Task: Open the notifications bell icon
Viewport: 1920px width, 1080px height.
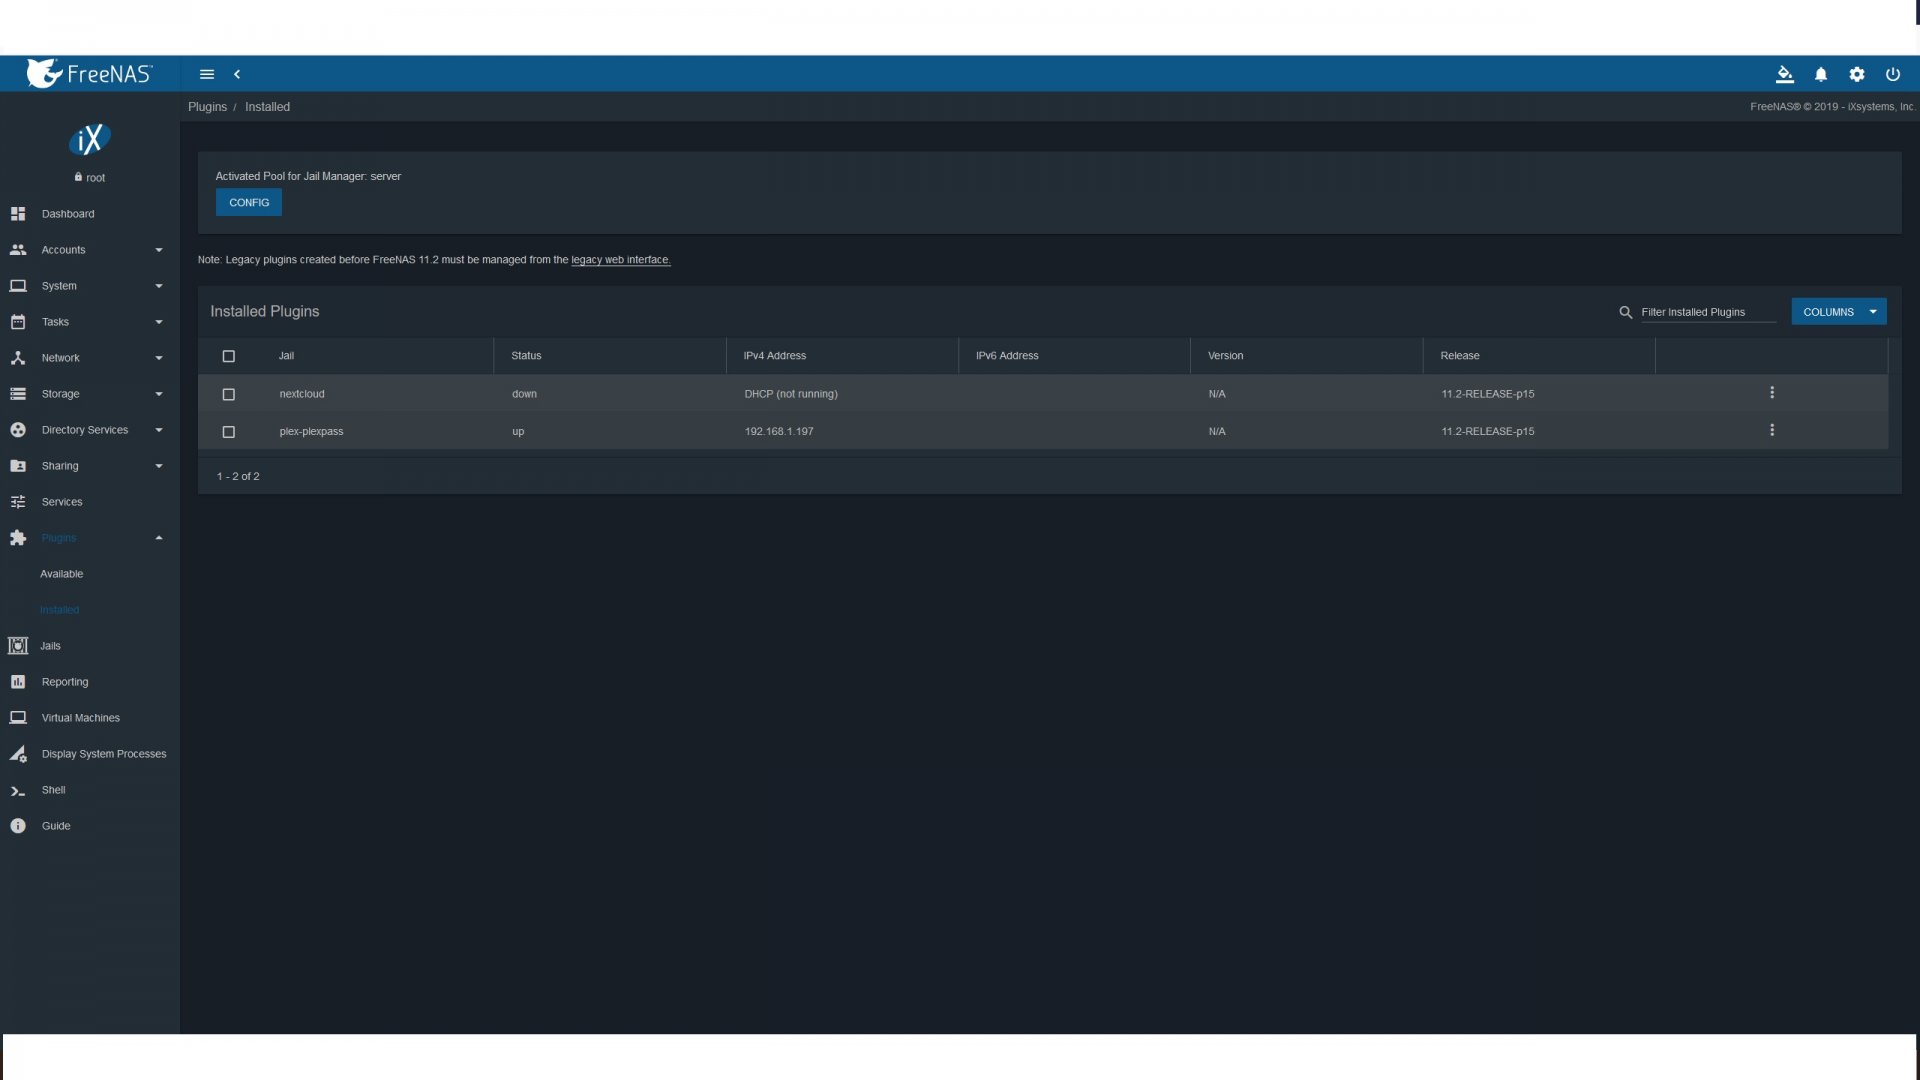Action: 1821,74
